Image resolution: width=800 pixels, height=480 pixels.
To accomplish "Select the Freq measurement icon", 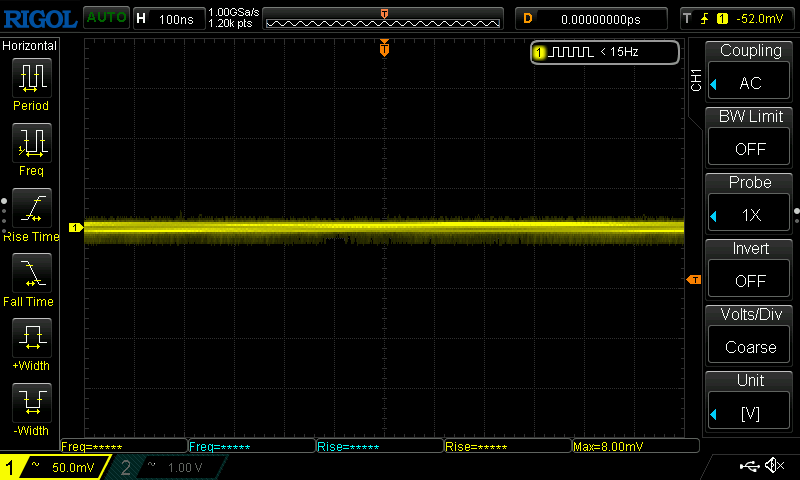I will [x=32, y=143].
